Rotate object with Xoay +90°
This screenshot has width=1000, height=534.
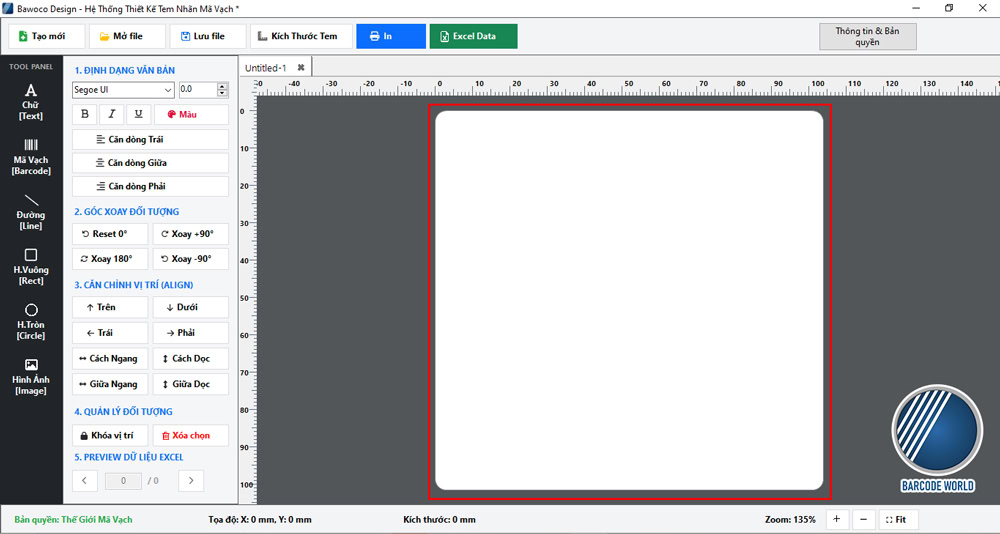191,234
